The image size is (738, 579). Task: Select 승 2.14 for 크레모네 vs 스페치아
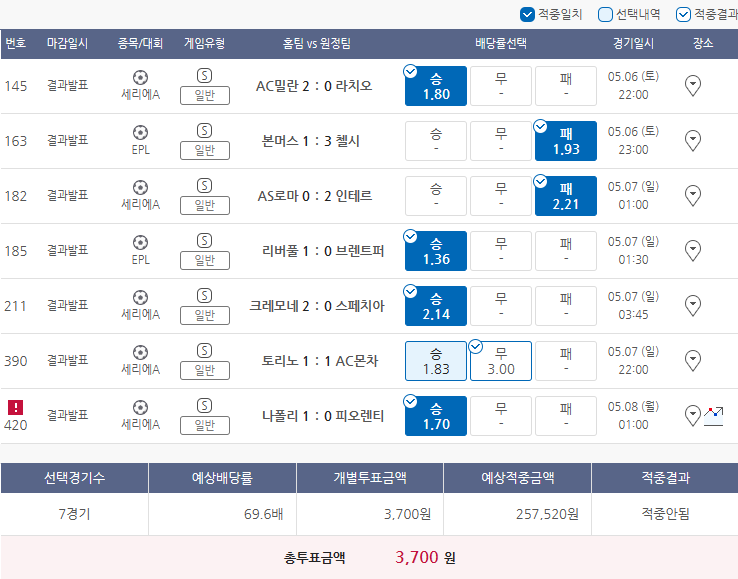click(436, 306)
